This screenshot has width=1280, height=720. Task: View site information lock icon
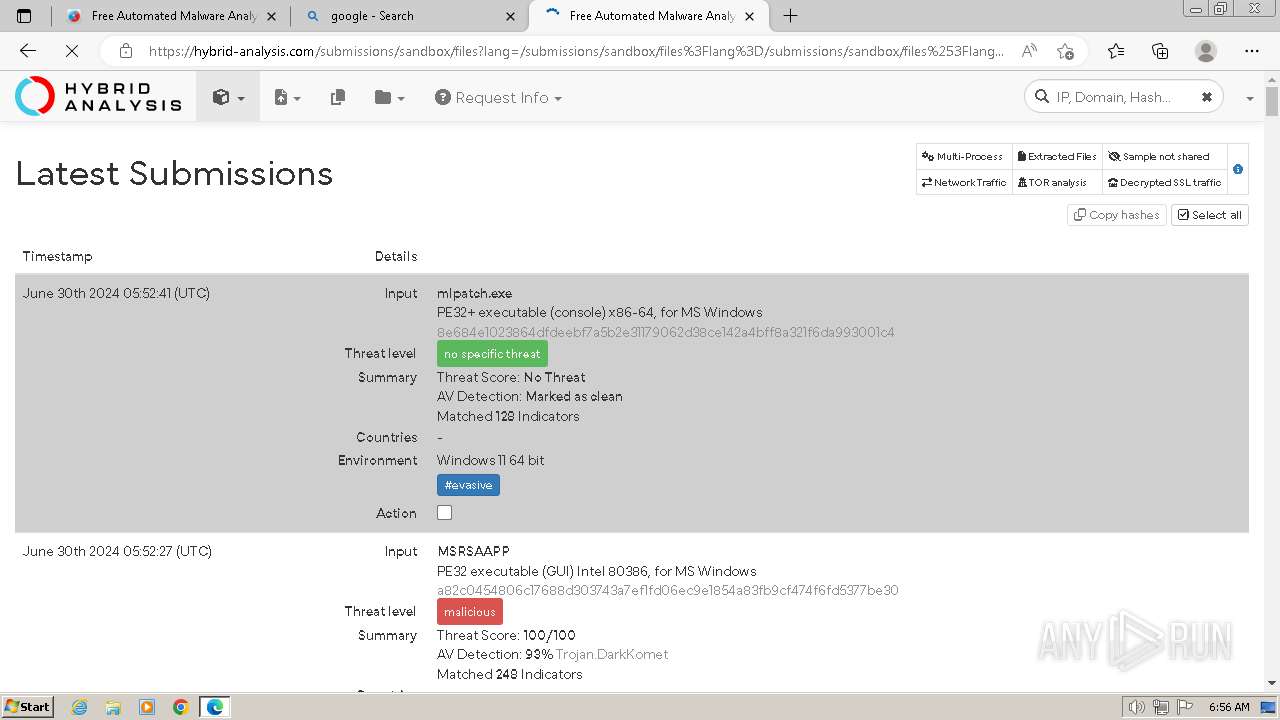click(126, 51)
